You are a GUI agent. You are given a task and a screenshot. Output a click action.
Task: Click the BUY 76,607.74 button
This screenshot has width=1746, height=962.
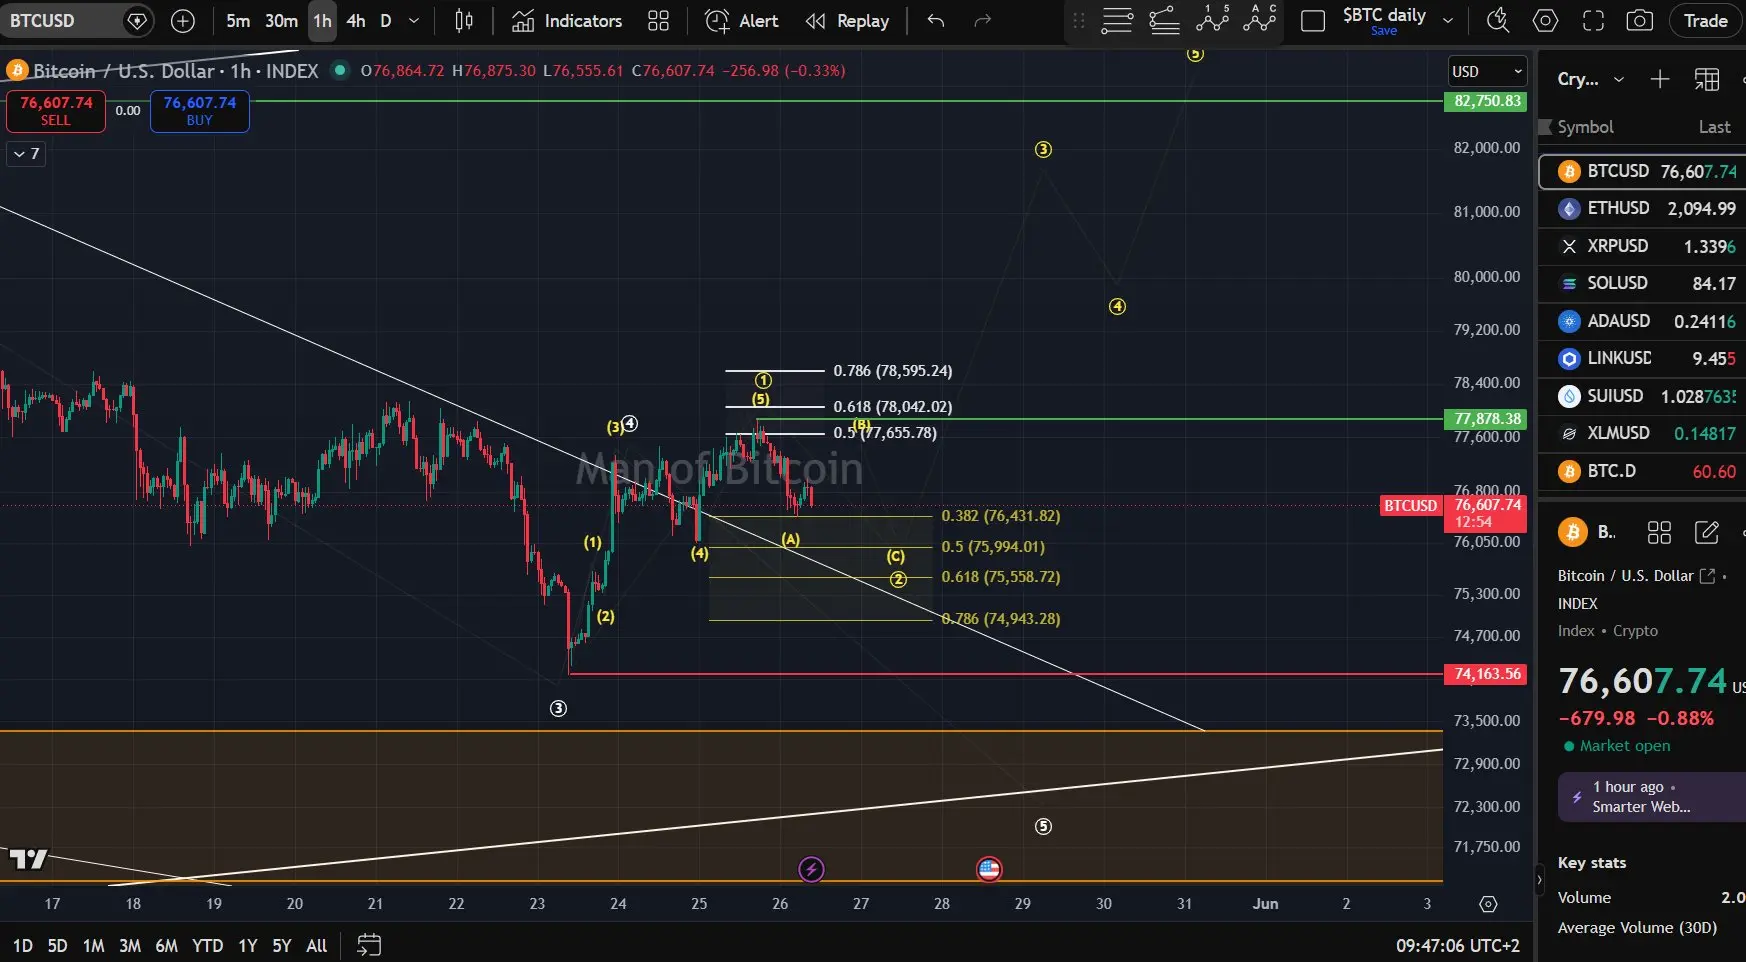click(200, 111)
